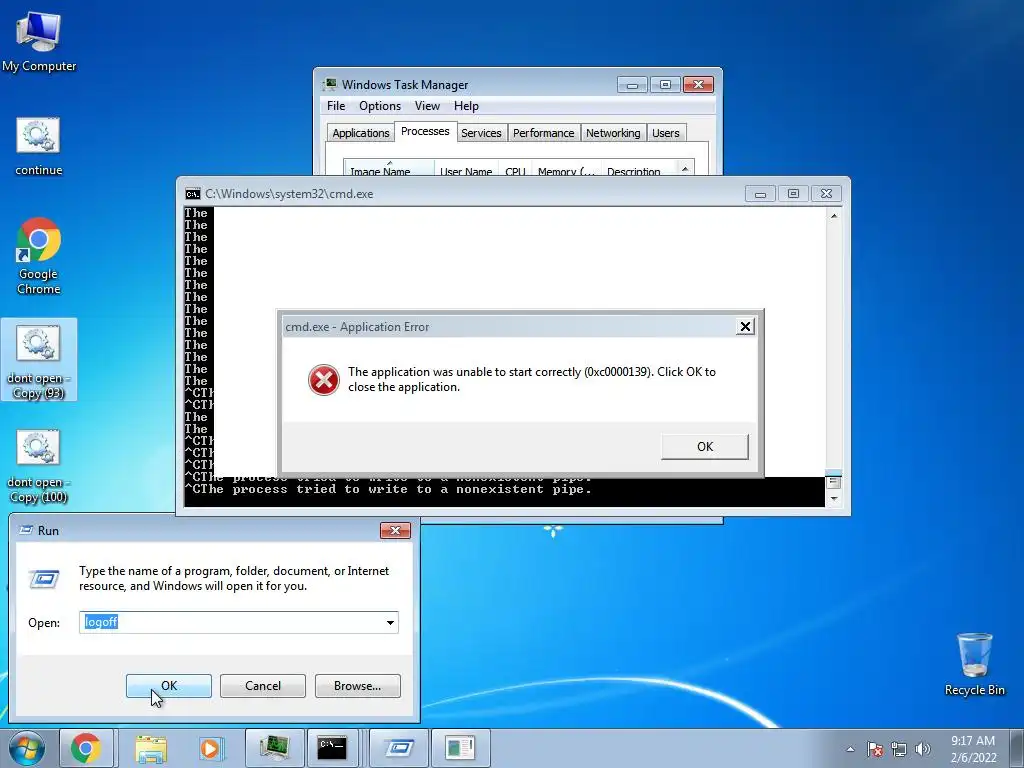The width and height of the screenshot is (1024, 768).
Task: Open Action Center flag tray icon
Action: pos(875,749)
